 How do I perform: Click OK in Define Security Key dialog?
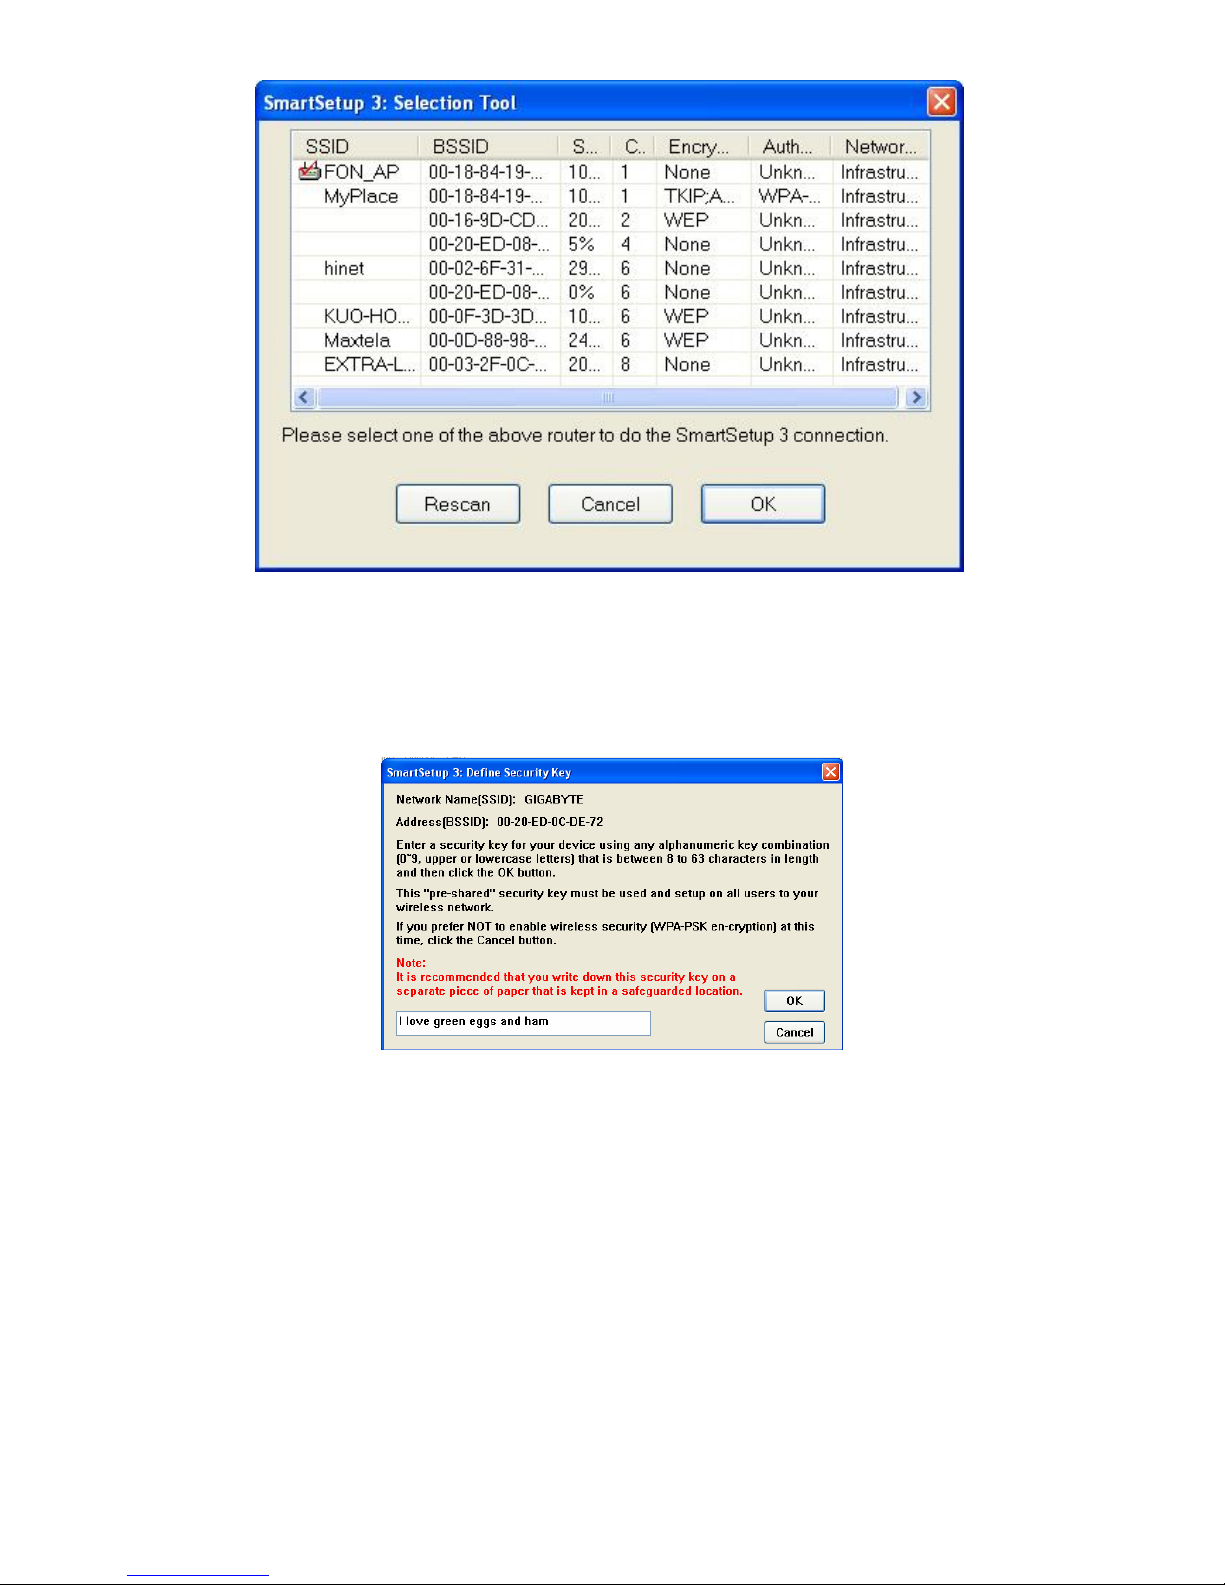pos(794,1001)
